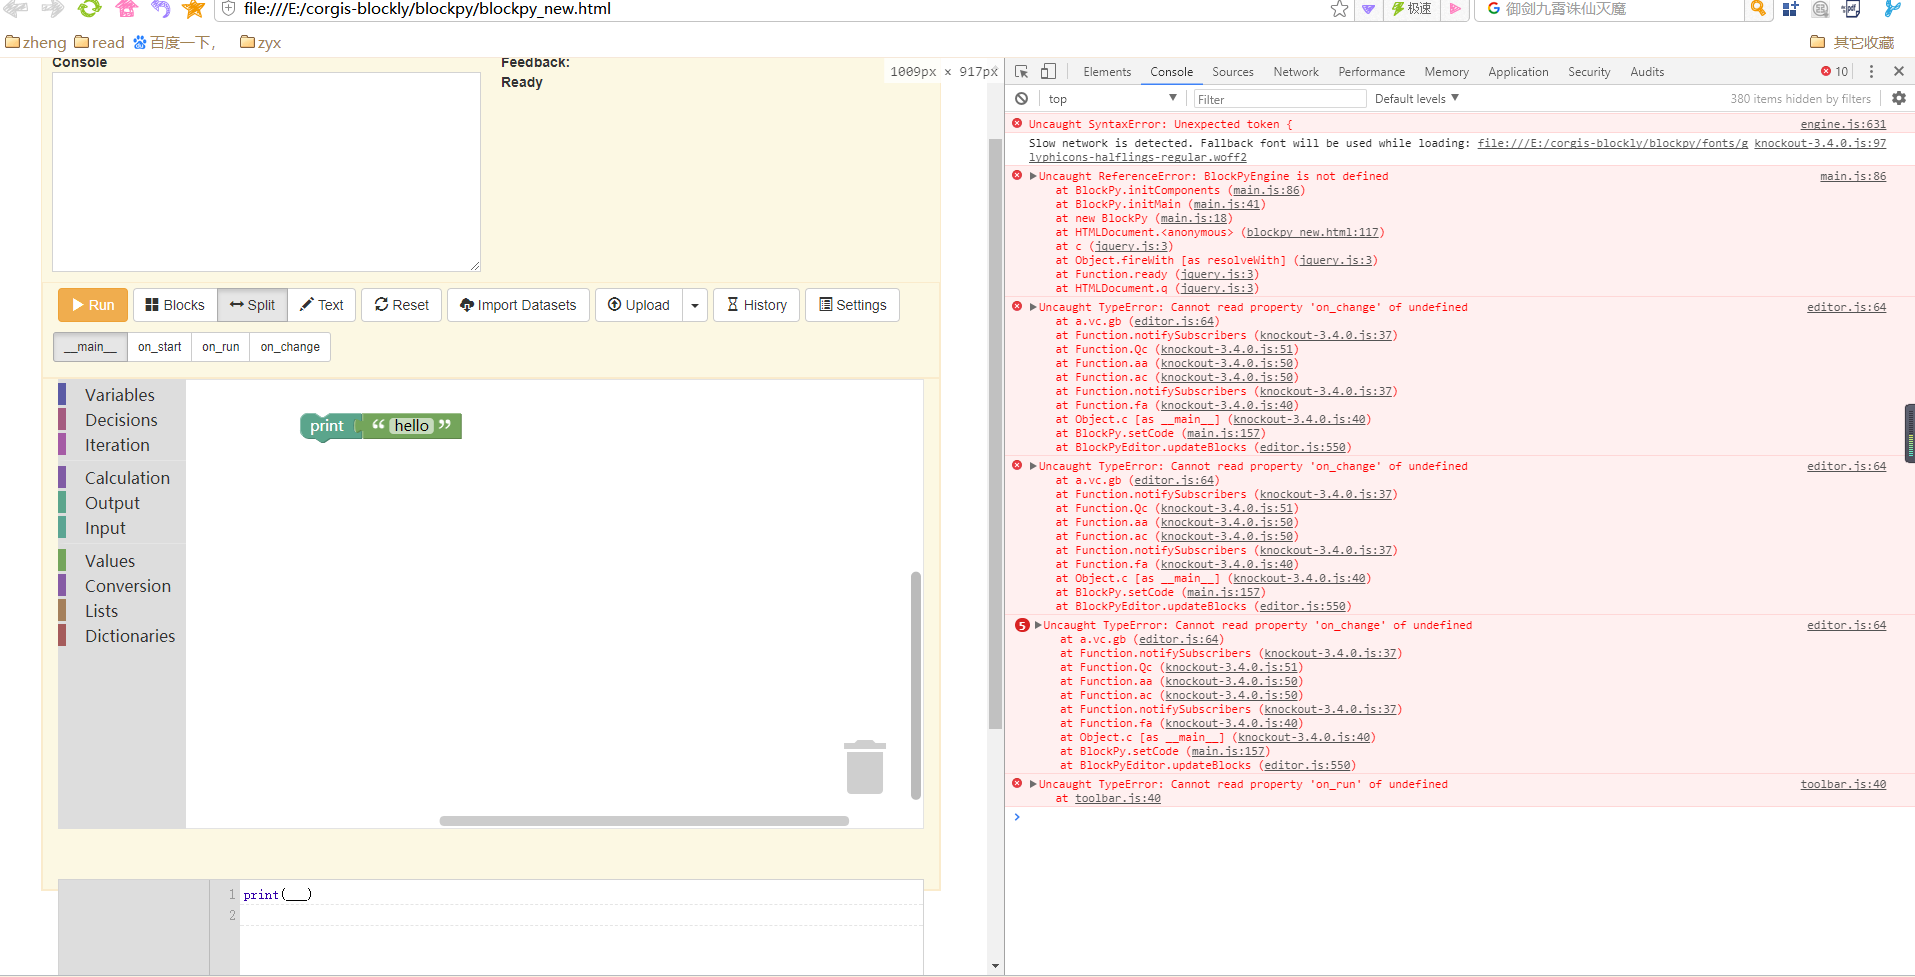Switch to Blocks-only view mode
This screenshot has height=977, width=1915.
[x=174, y=305]
